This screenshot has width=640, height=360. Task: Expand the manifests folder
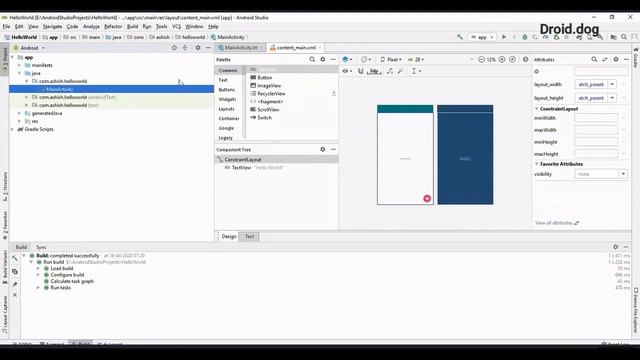coord(19,65)
